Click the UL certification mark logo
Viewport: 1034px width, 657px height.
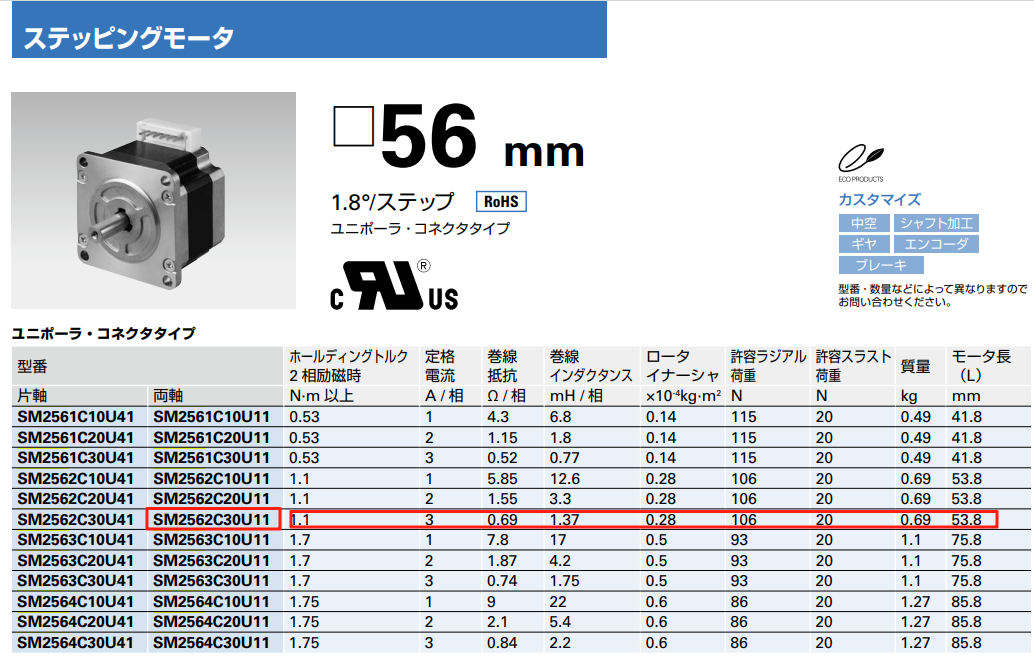tap(394, 287)
